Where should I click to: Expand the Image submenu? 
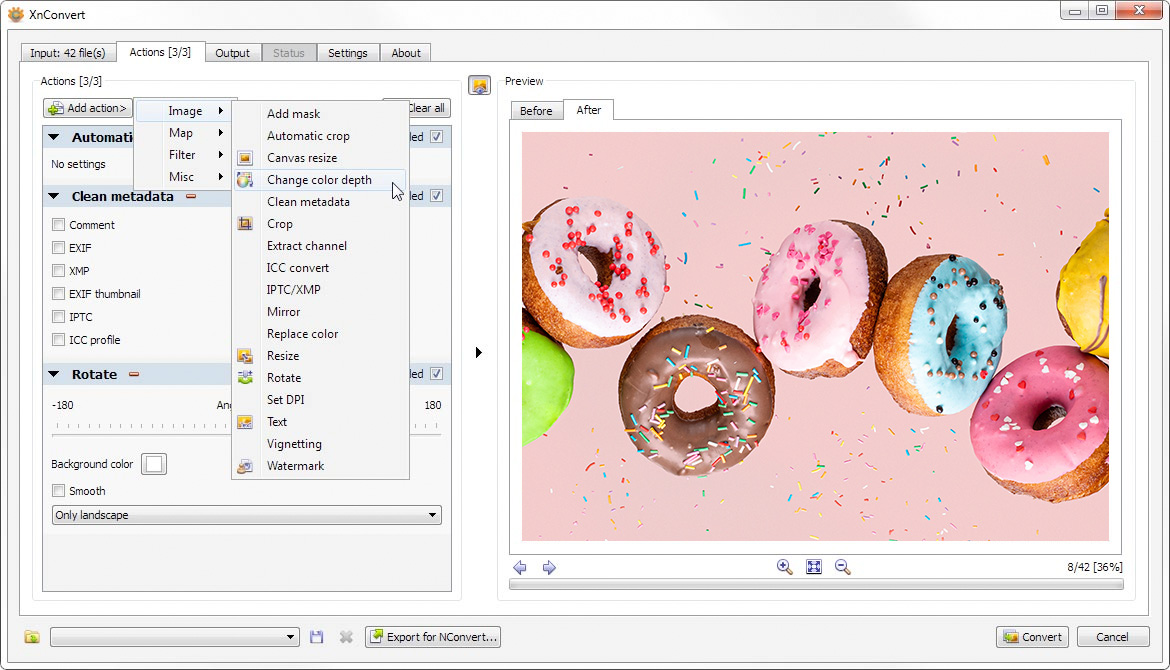point(184,110)
